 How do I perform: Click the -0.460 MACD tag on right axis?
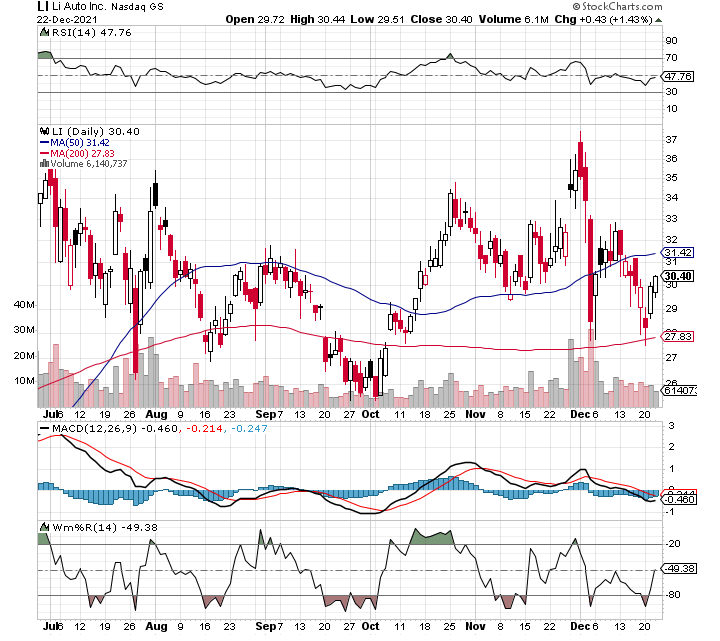[679, 500]
